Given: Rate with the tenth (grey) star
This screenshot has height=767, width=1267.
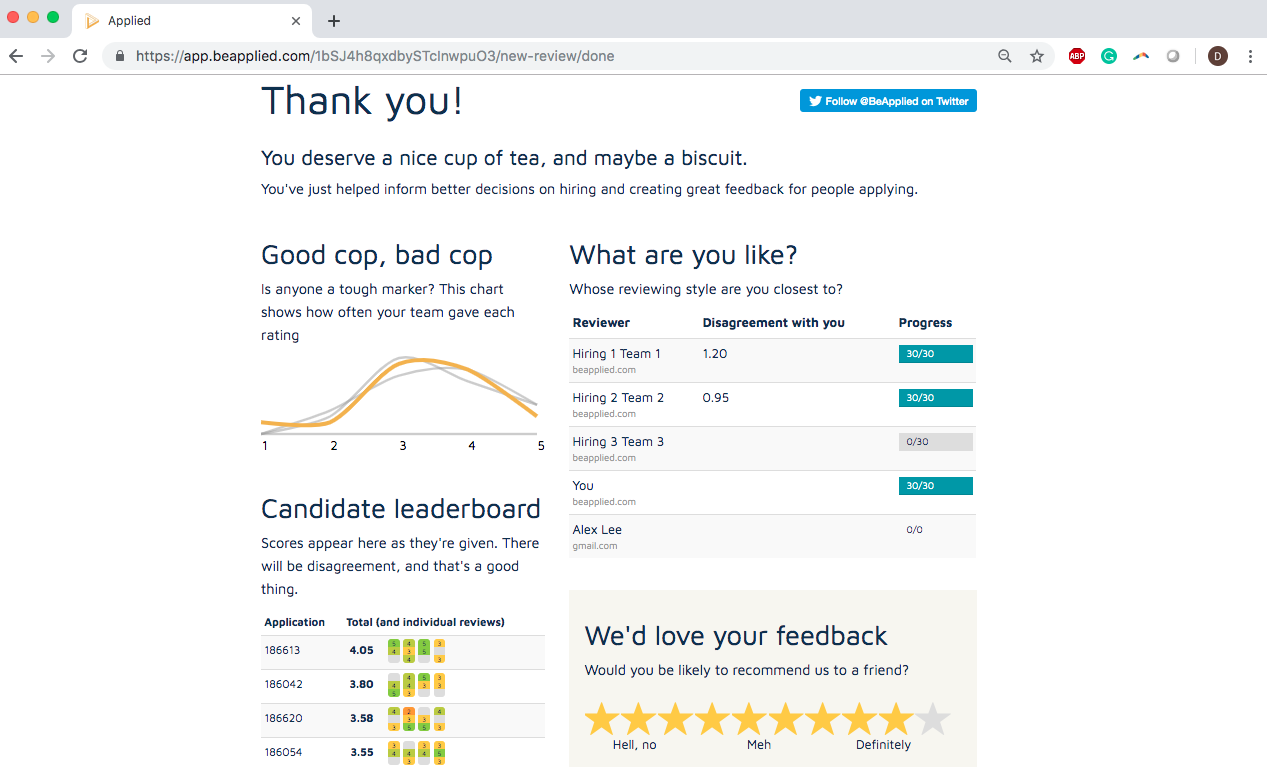Looking at the screenshot, I should pos(932,719).
